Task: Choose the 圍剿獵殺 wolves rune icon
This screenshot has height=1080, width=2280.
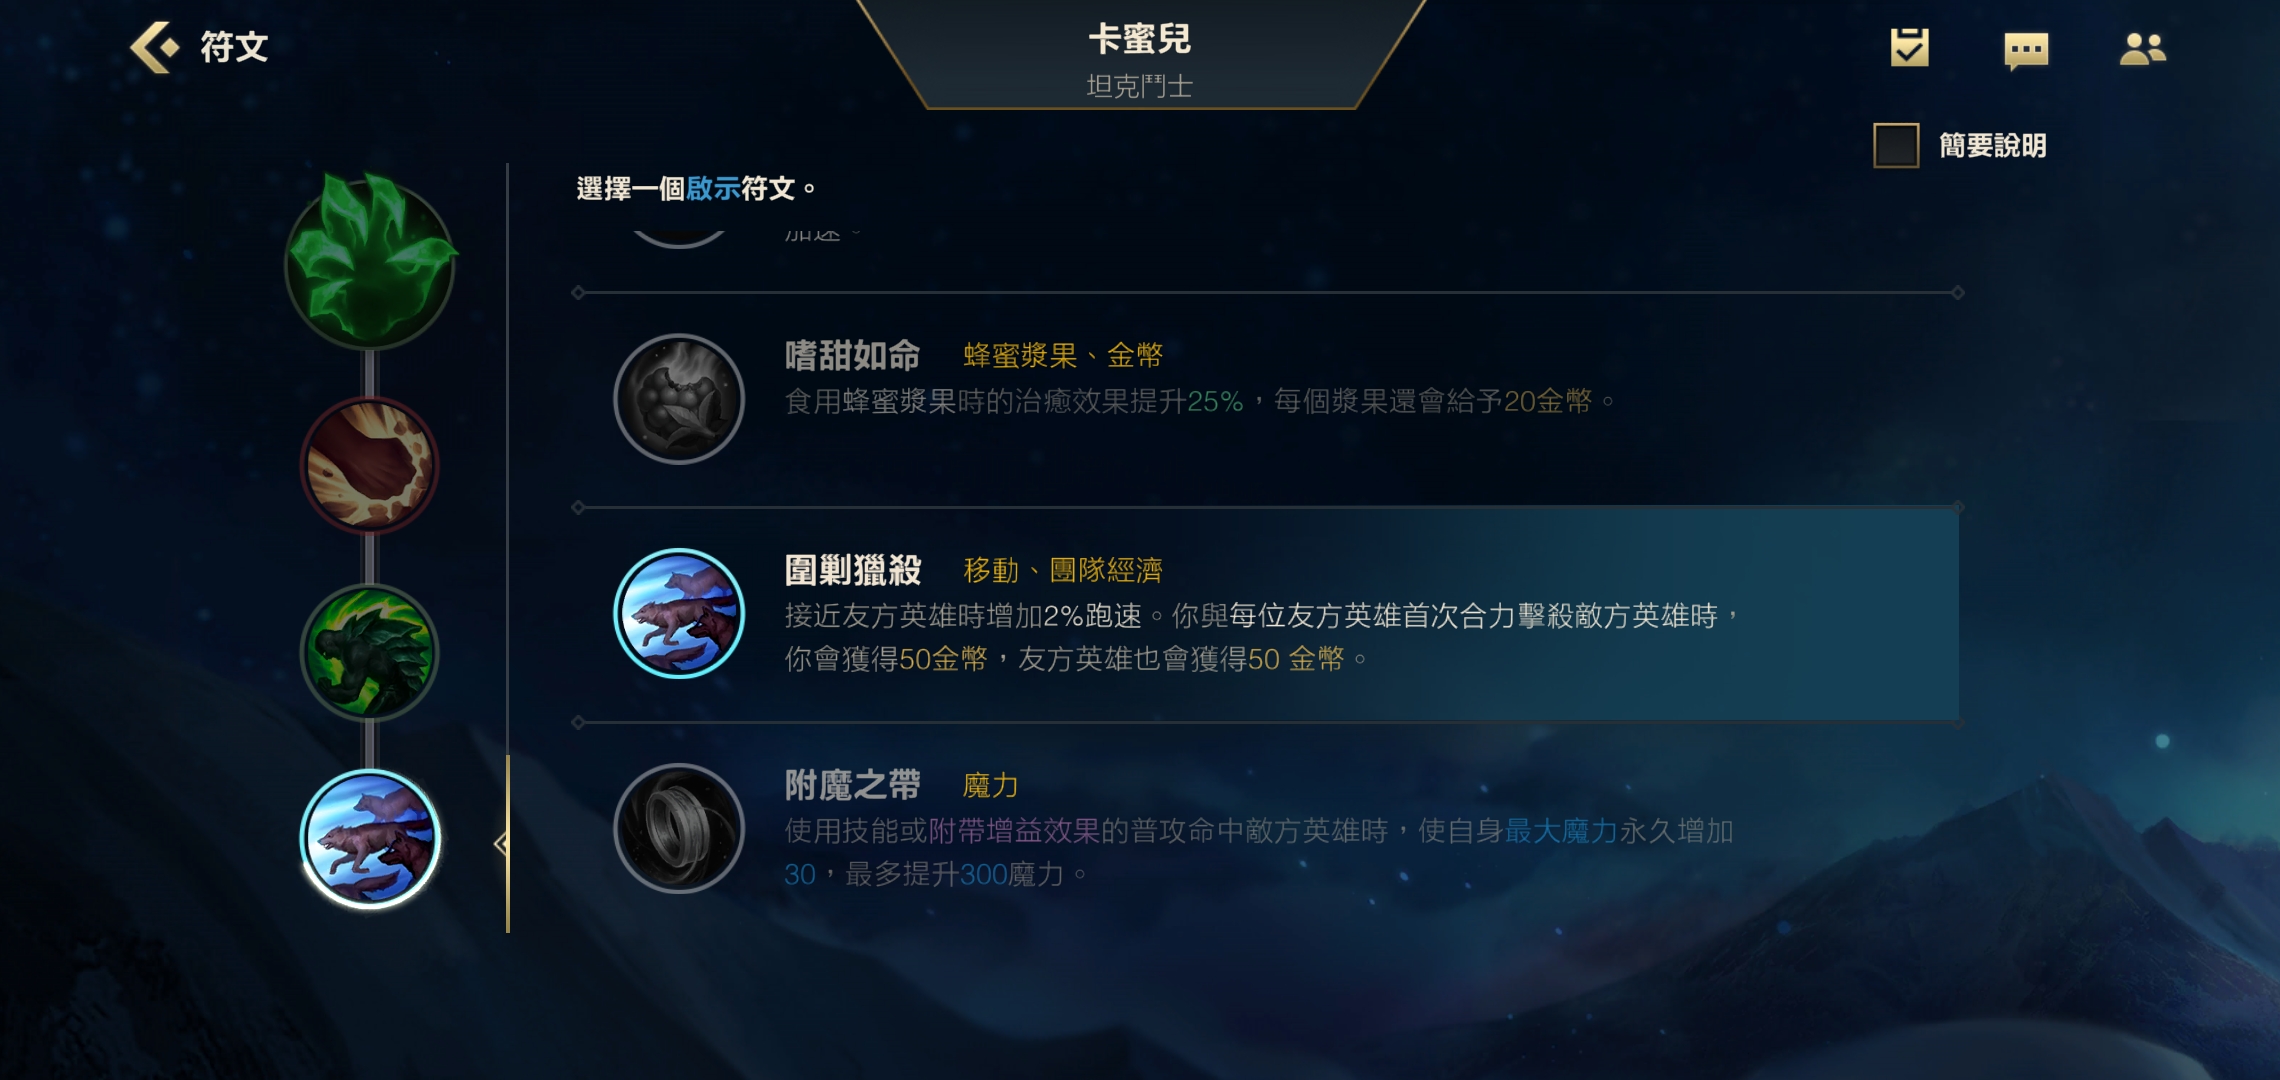Action: click(679, 614)
